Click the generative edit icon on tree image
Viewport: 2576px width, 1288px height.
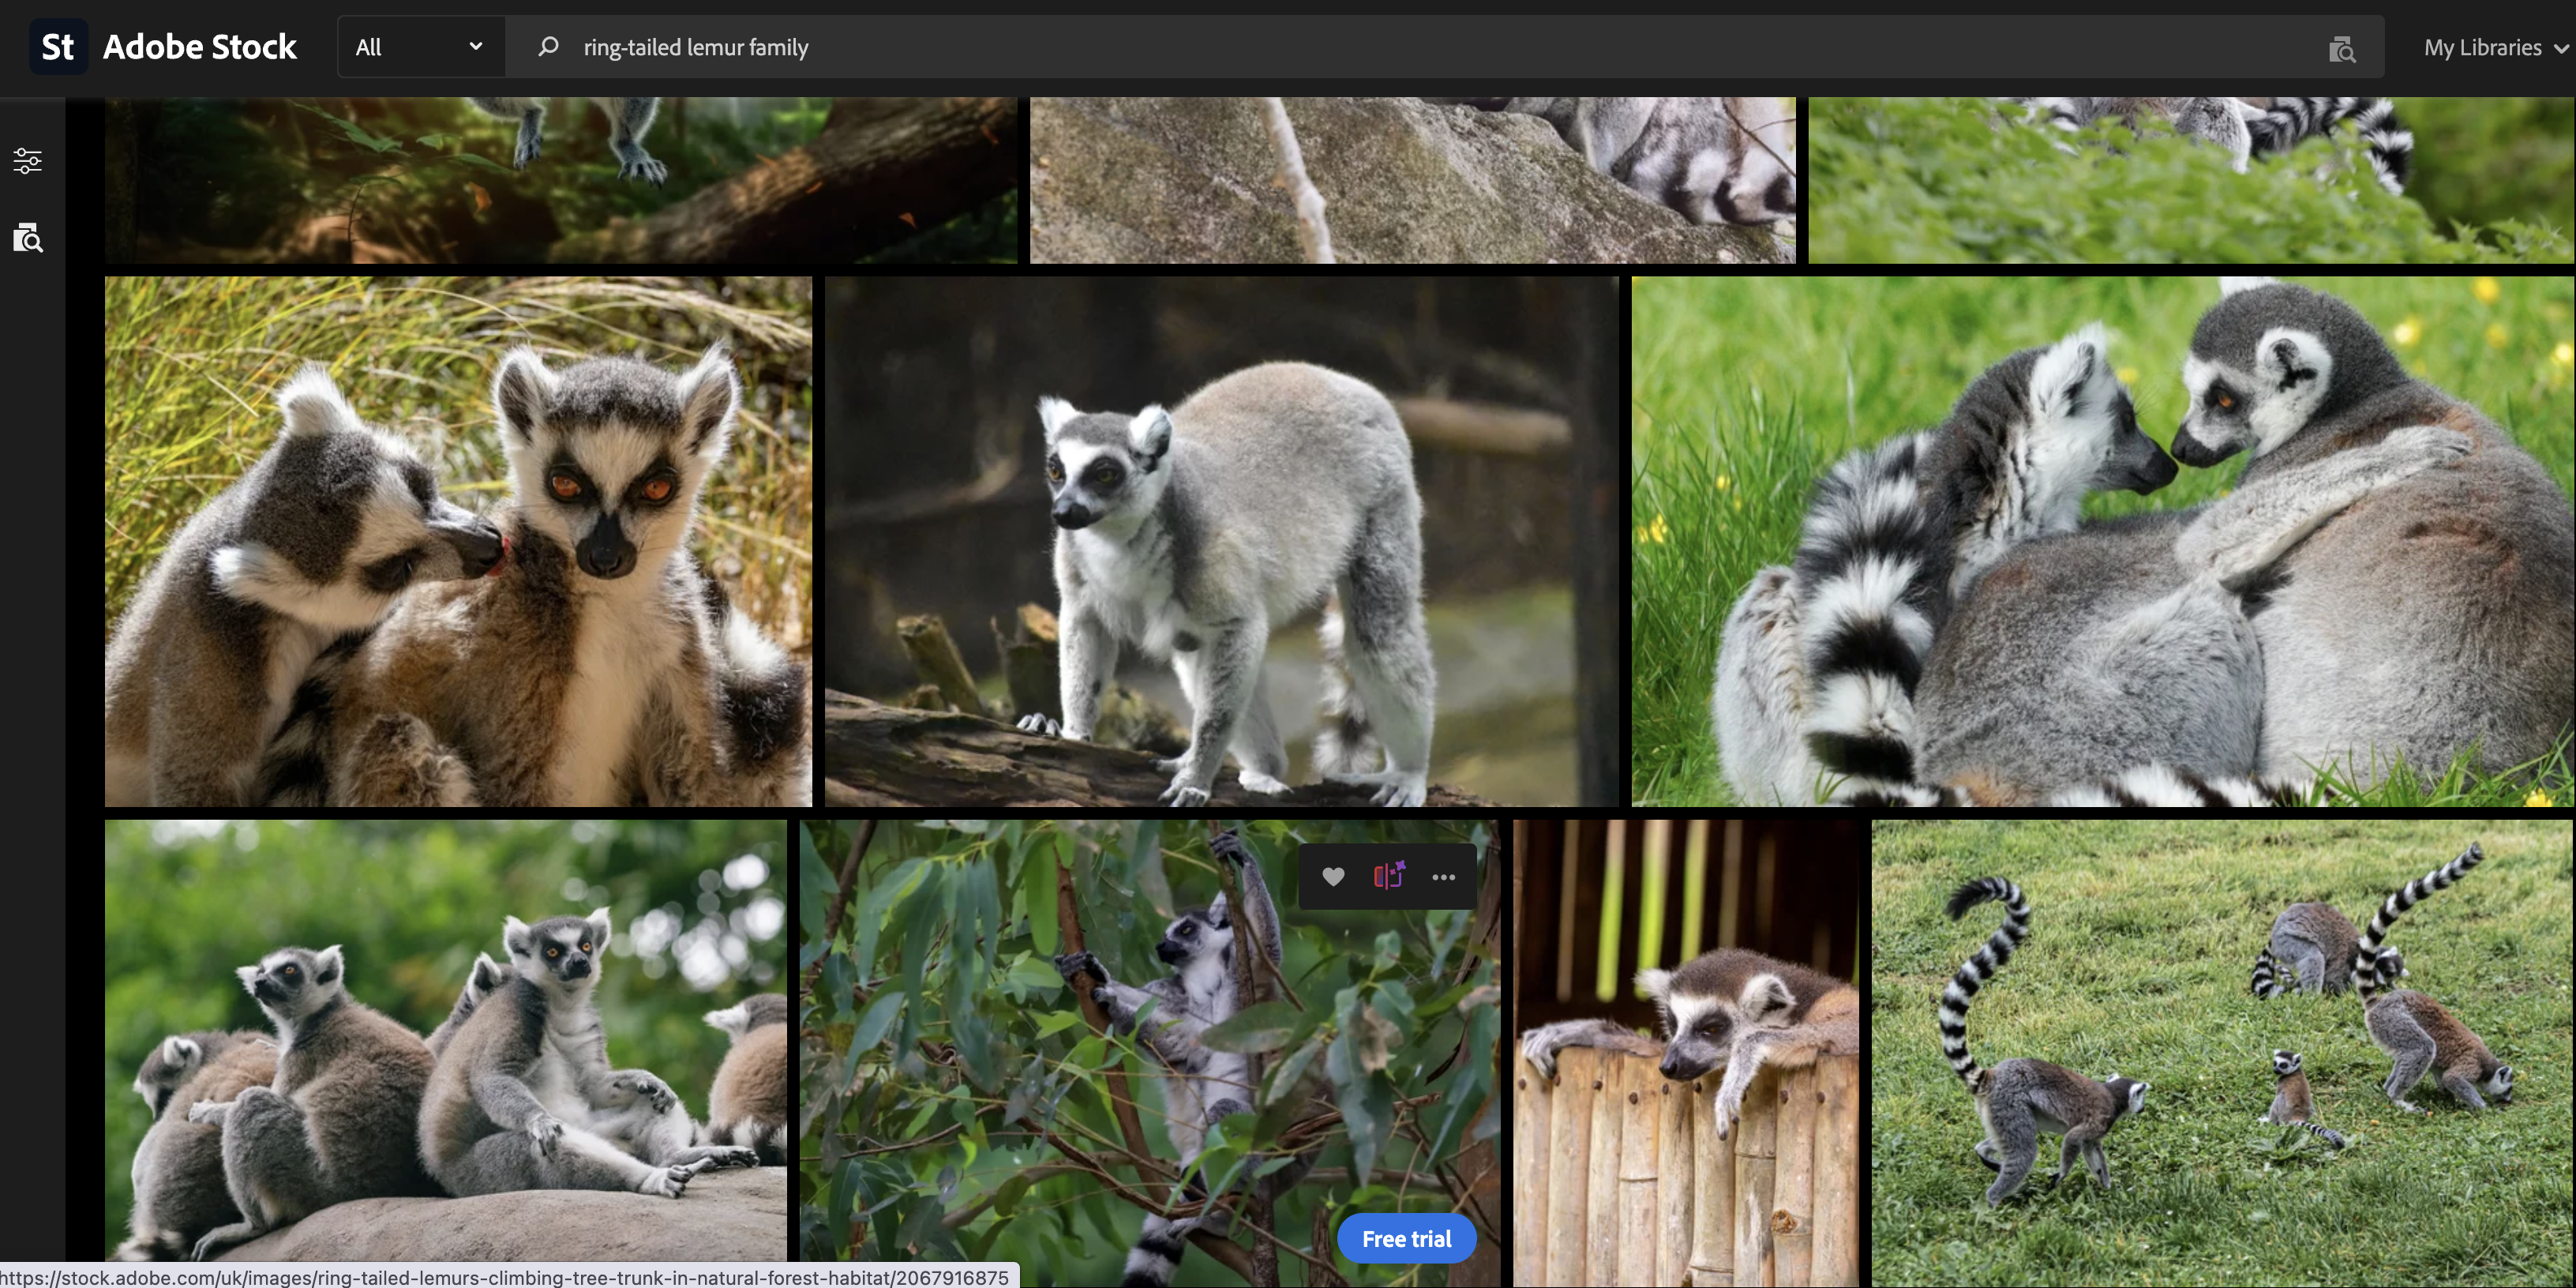coord(1388,876)
